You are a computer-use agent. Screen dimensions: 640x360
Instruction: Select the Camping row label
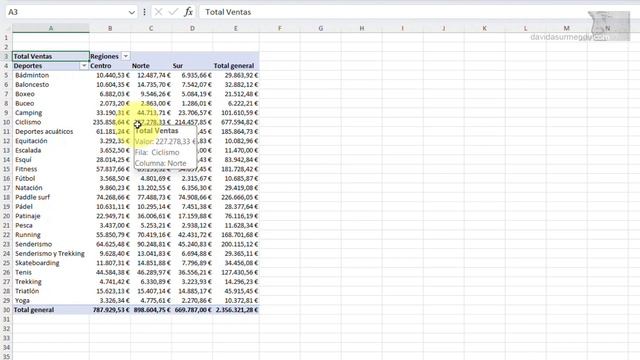pos(29,113)
